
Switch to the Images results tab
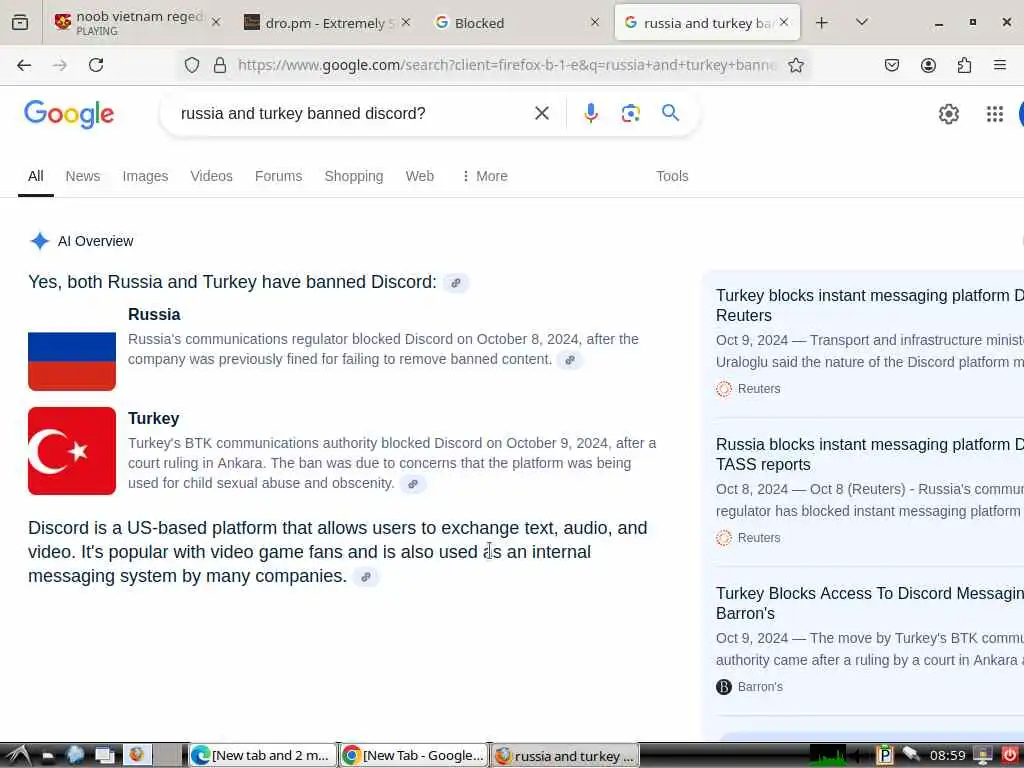[145, 176]
